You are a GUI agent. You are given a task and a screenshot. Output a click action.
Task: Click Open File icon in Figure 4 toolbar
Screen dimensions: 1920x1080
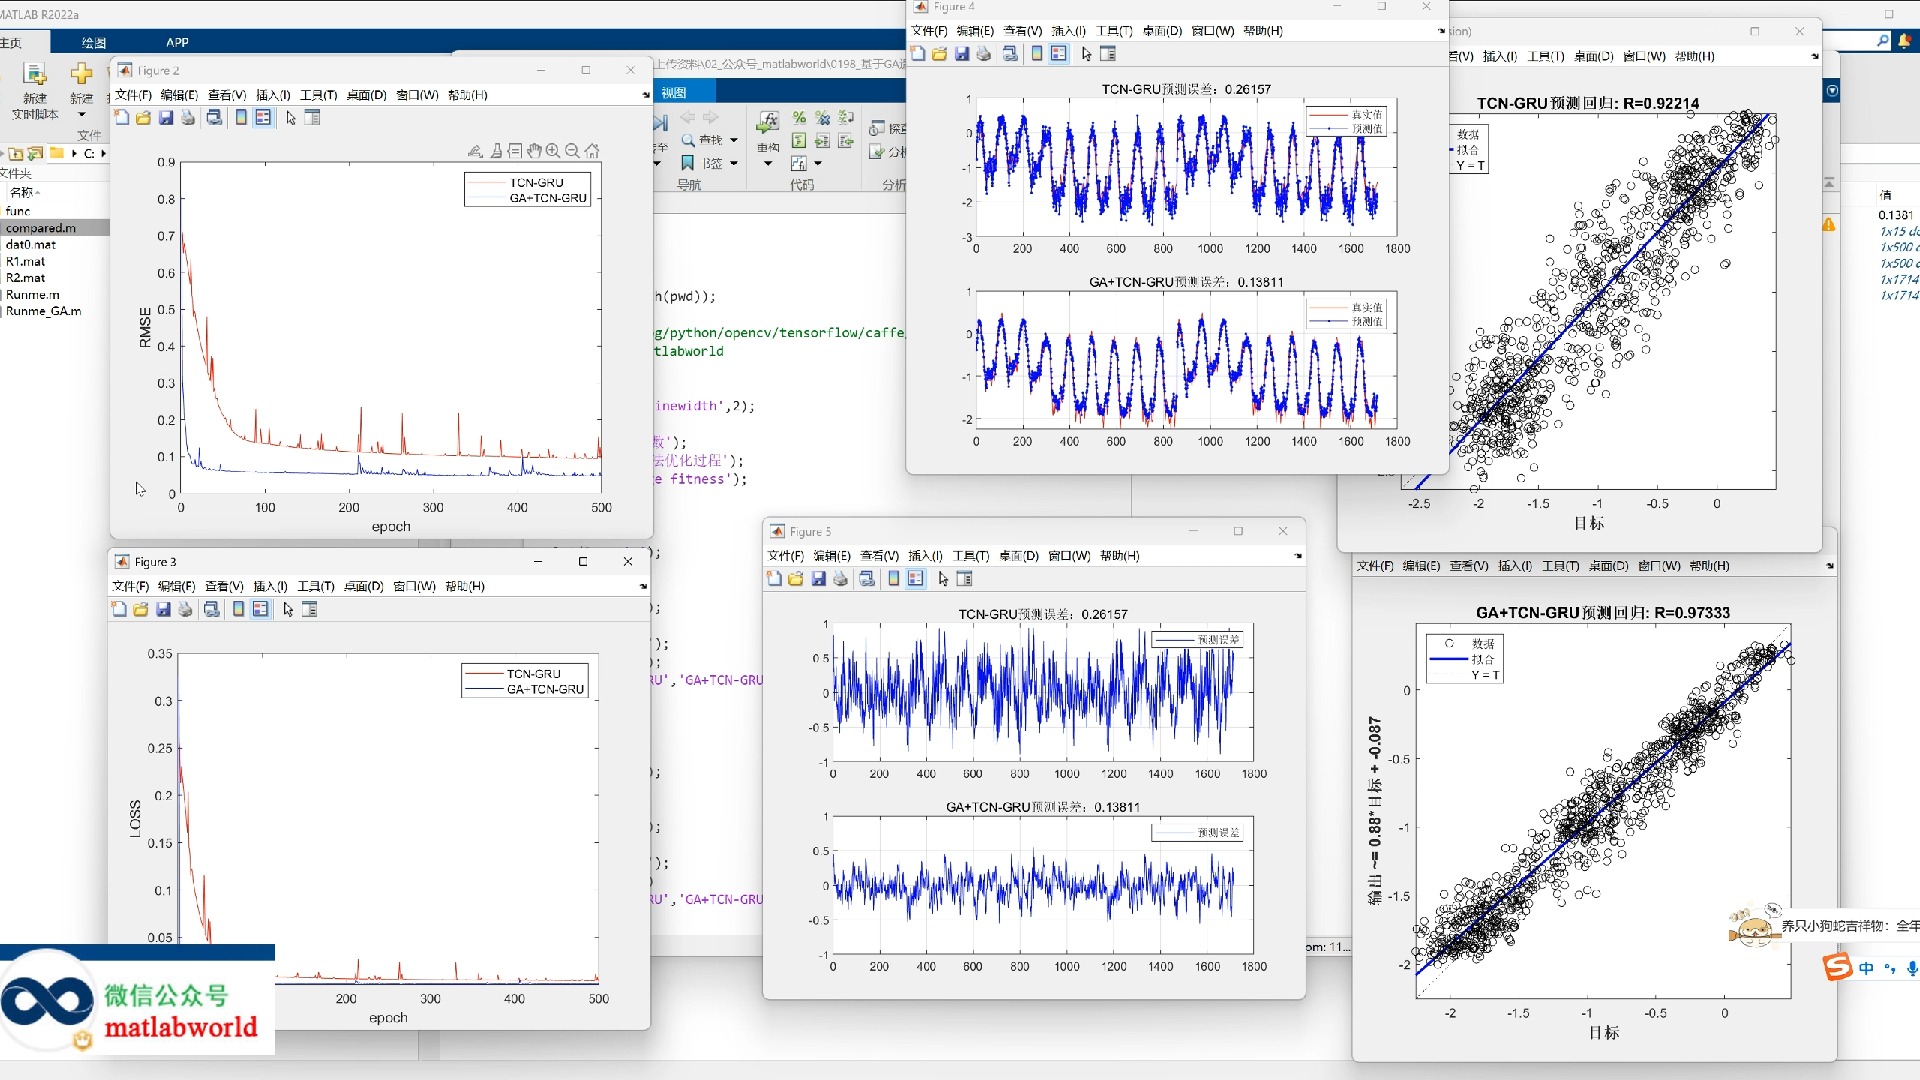(x=939, y=54)
